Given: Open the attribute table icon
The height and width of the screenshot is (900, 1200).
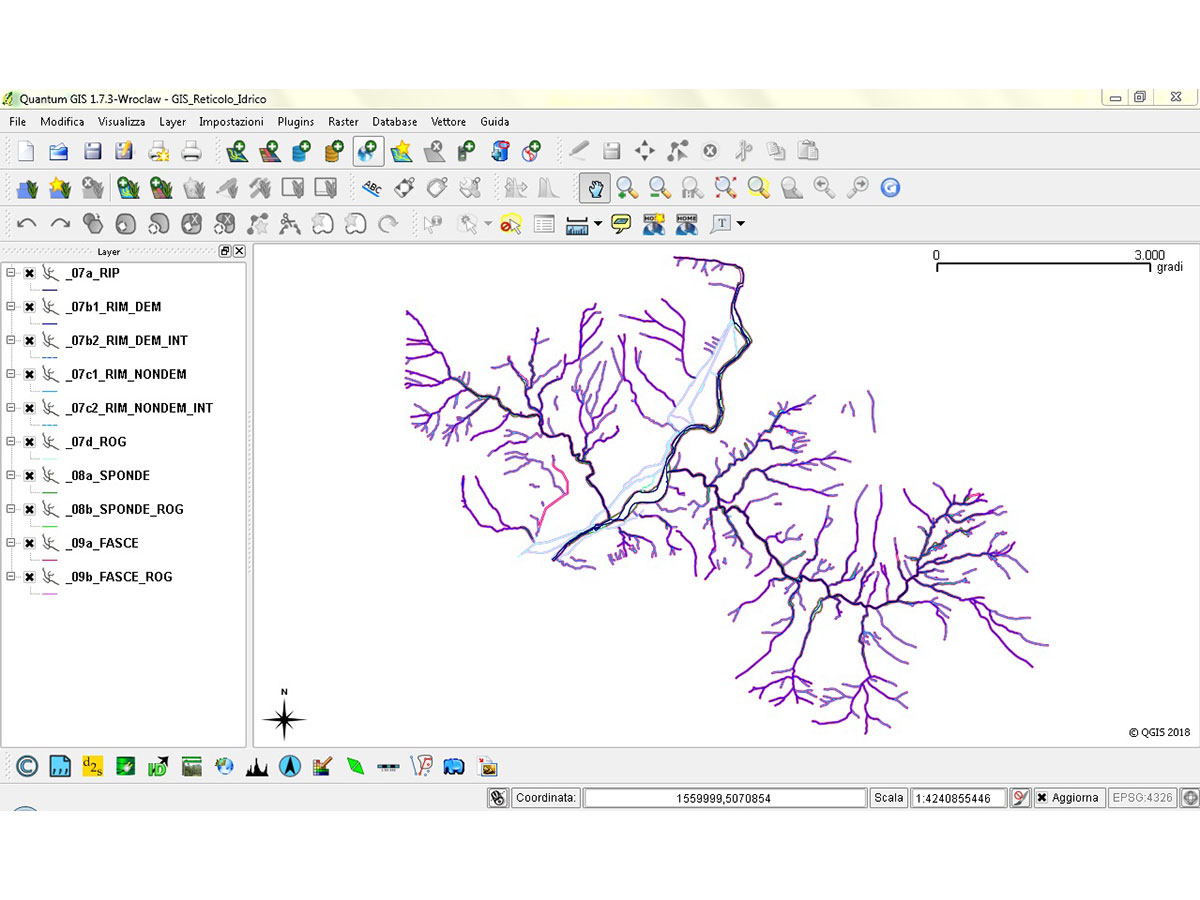Looking at the screenshot, I should [x=544, y=224].
